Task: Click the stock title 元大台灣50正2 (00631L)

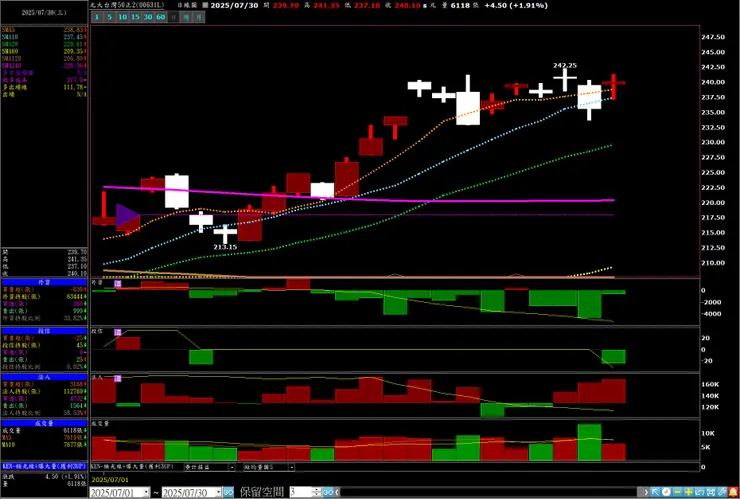Action: tap(127, 5)
